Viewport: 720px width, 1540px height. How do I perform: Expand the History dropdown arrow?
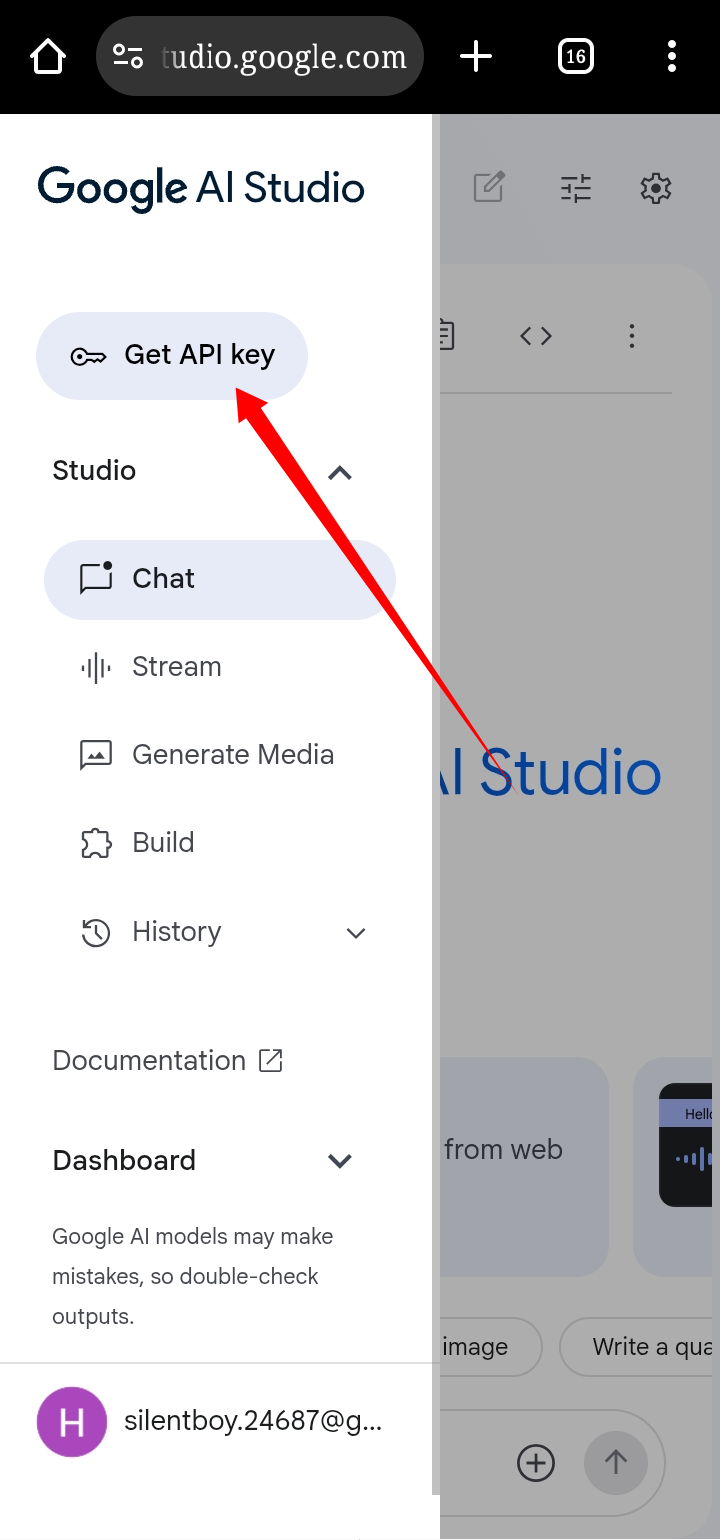point(355,933)
